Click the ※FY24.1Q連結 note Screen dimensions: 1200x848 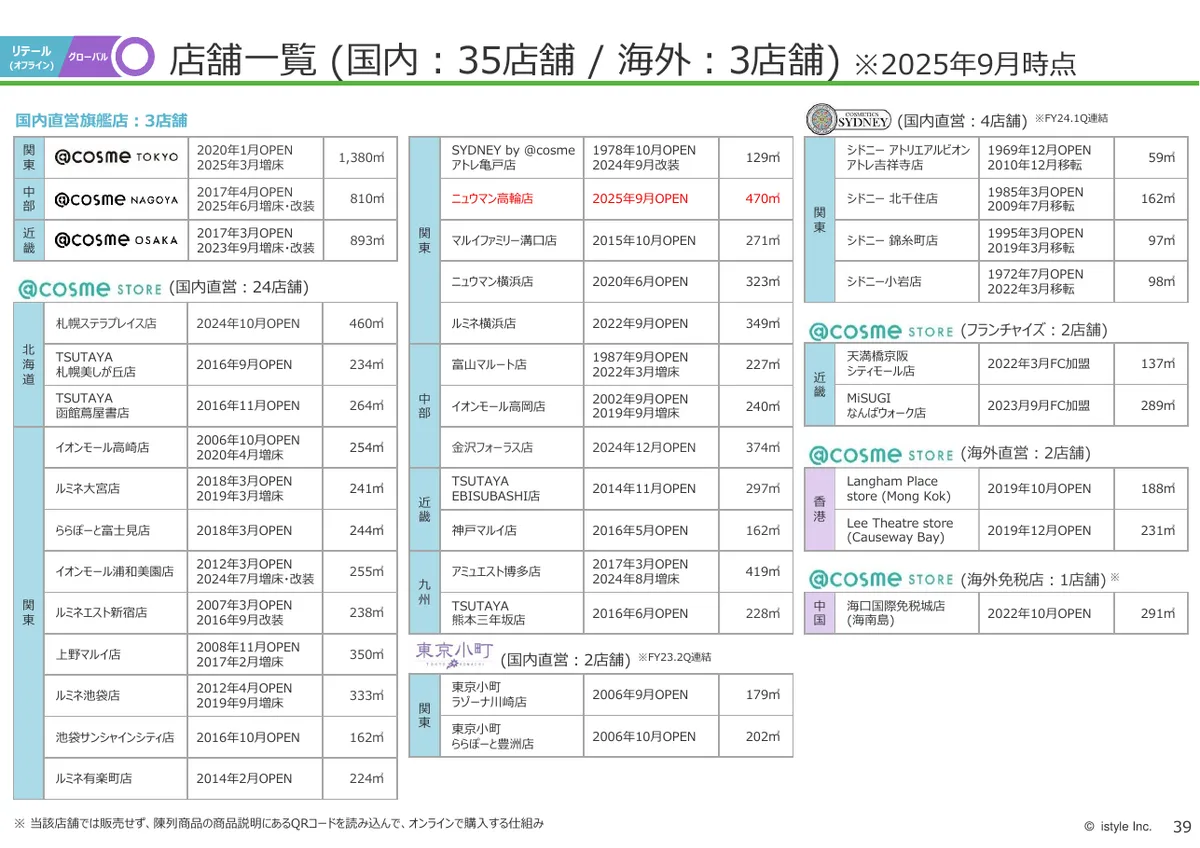pyautogui.click(x=1071, y=118)
